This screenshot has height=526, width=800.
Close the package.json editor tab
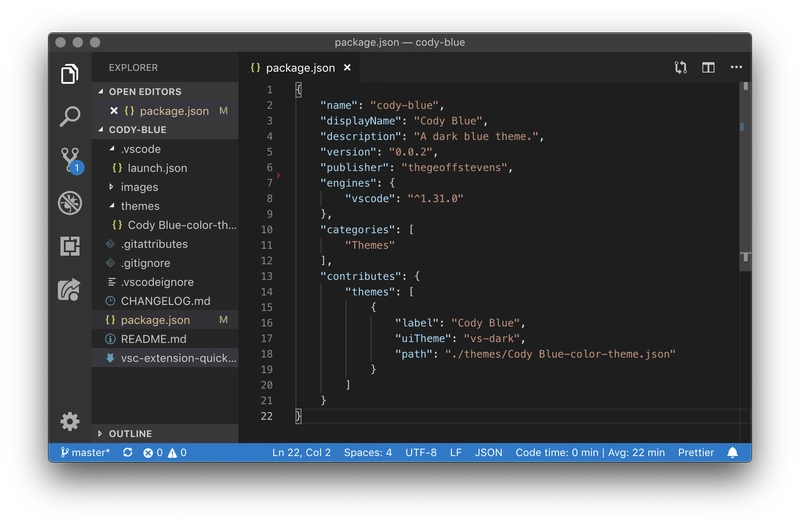click(347, 67)
